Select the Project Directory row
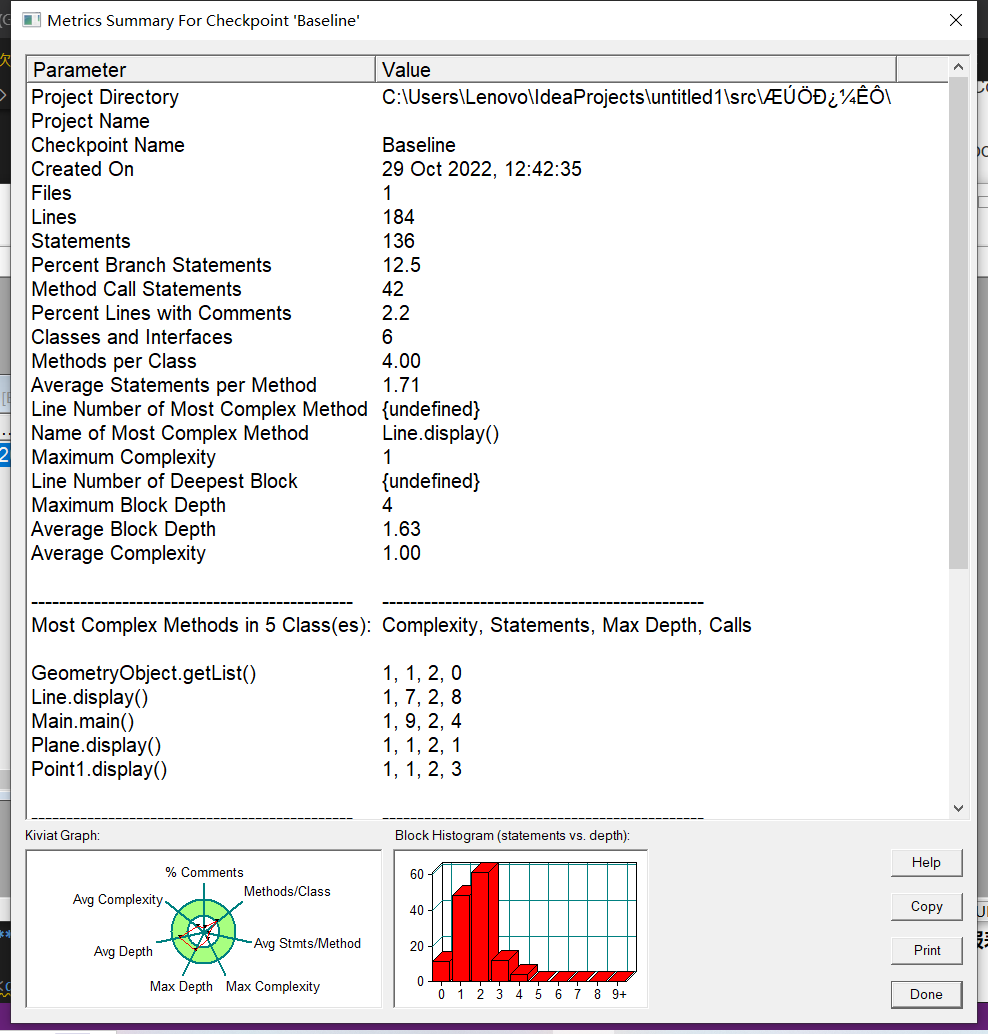The image size is (988, 1034). pyautogui.click(x=105, y=97)
